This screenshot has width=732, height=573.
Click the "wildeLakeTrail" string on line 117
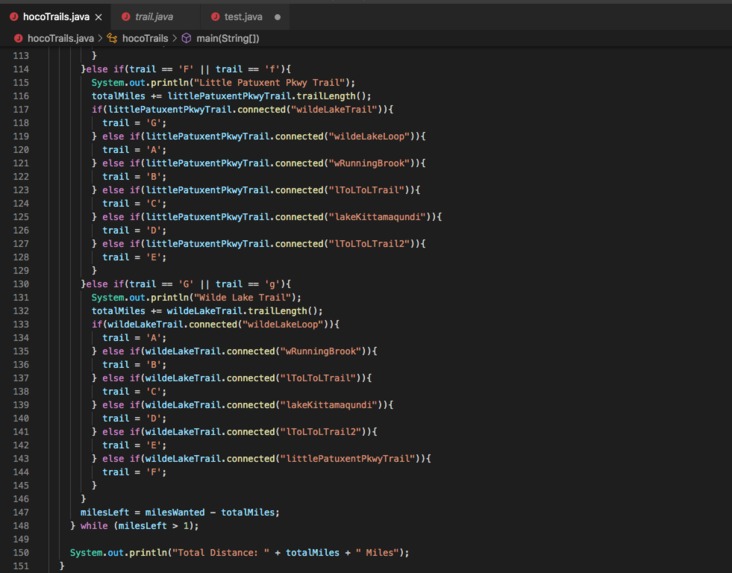click(334, 109)
